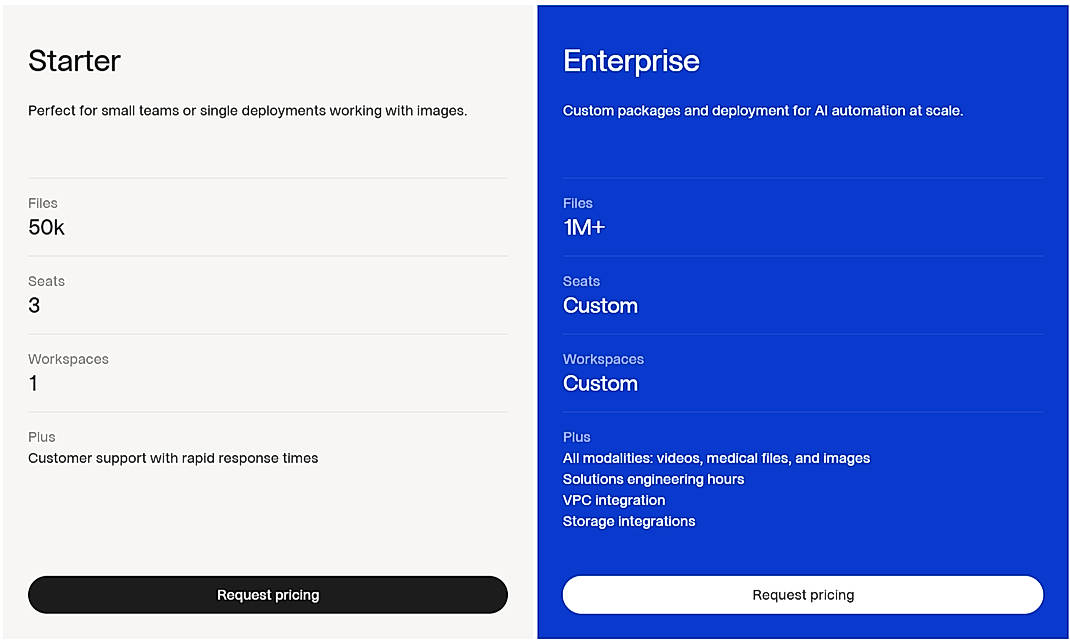This screenshot has height=640, width=1070.
Task: Select the Seats label in the Starter card
Action: tap(46, 281)
